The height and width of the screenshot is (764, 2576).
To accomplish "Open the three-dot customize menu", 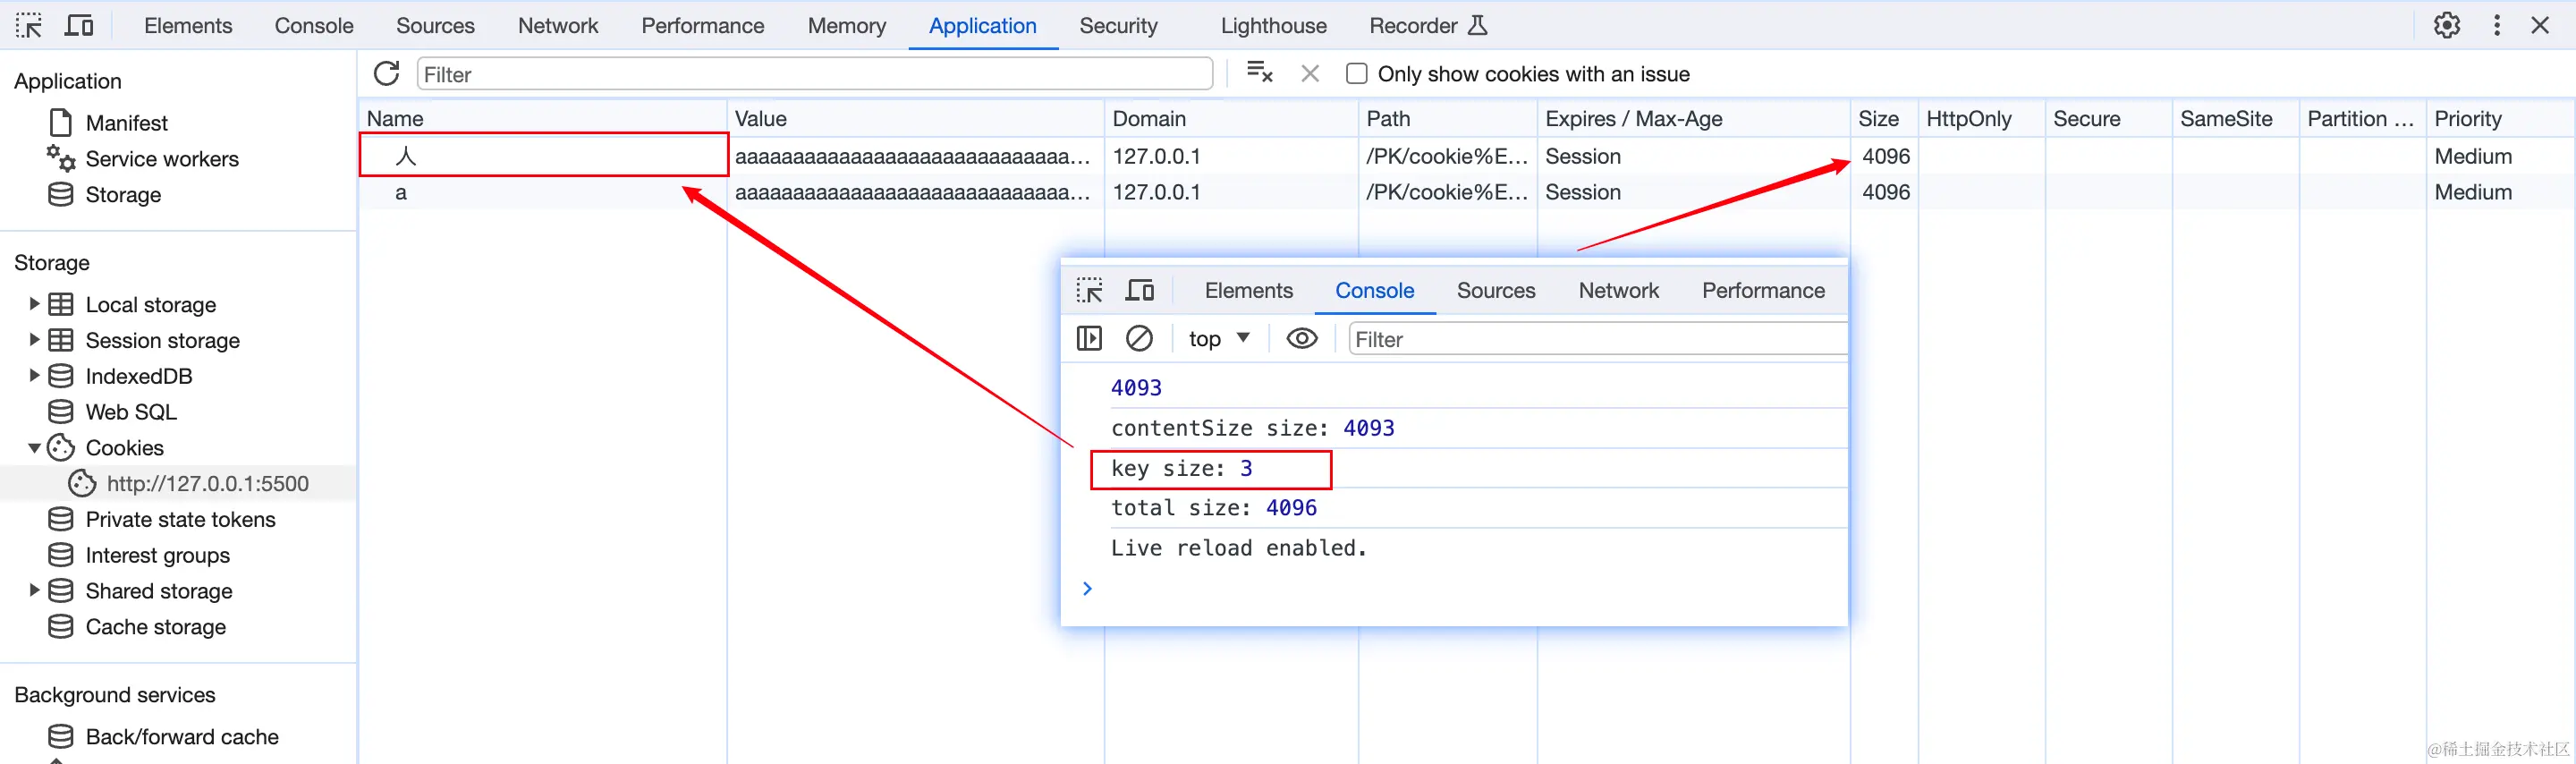I will [x=2497, y=25].
